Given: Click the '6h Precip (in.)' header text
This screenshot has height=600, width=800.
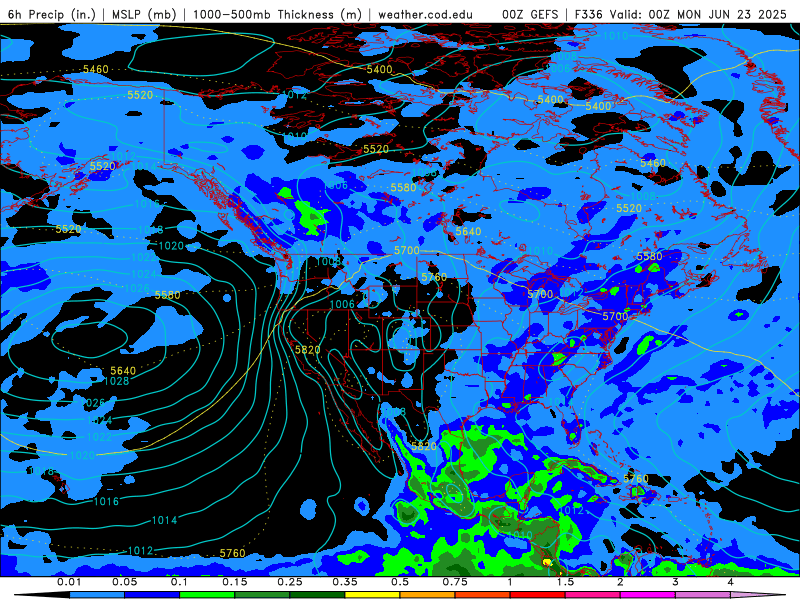Looking at the screenshot, I should pos(52,14).
